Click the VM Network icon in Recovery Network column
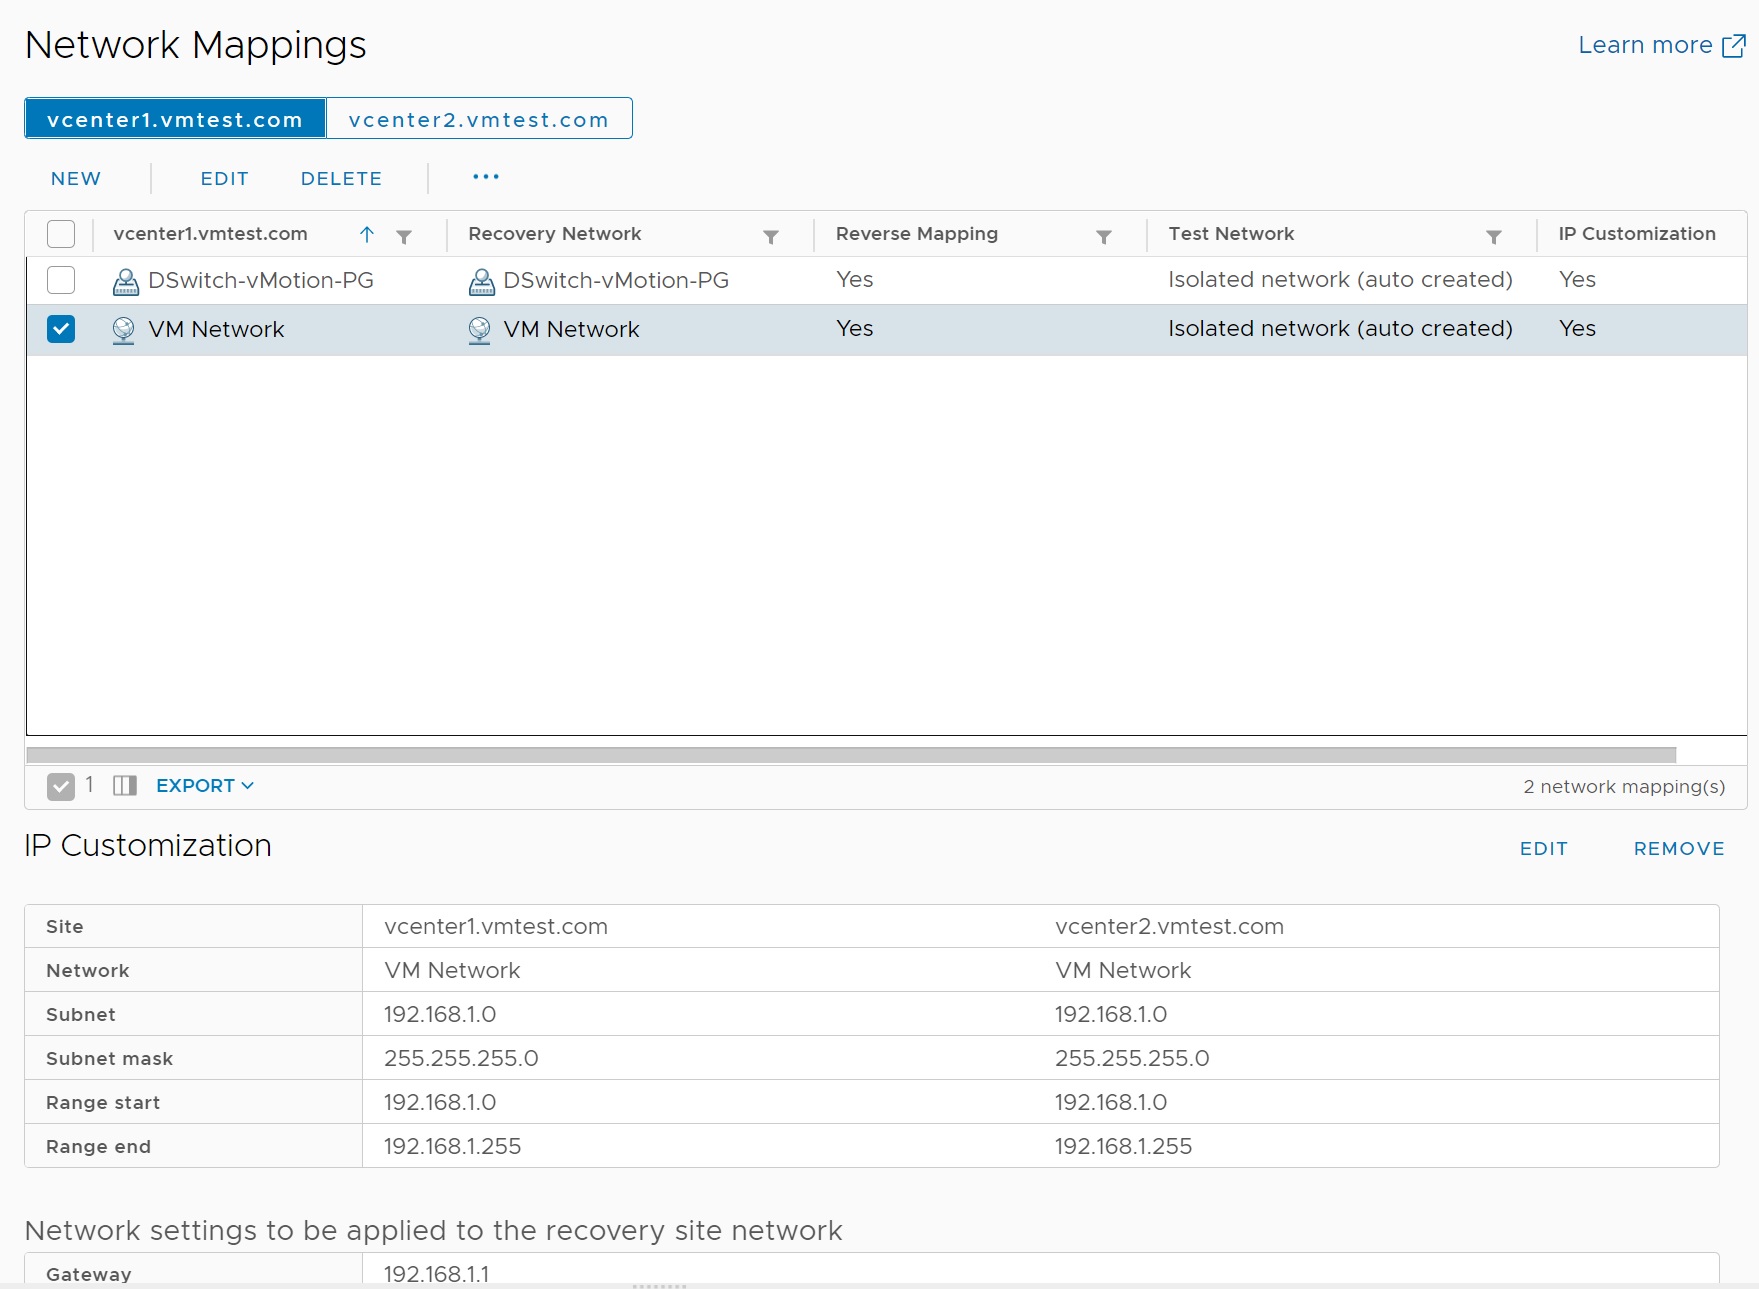 coord(480,330)
